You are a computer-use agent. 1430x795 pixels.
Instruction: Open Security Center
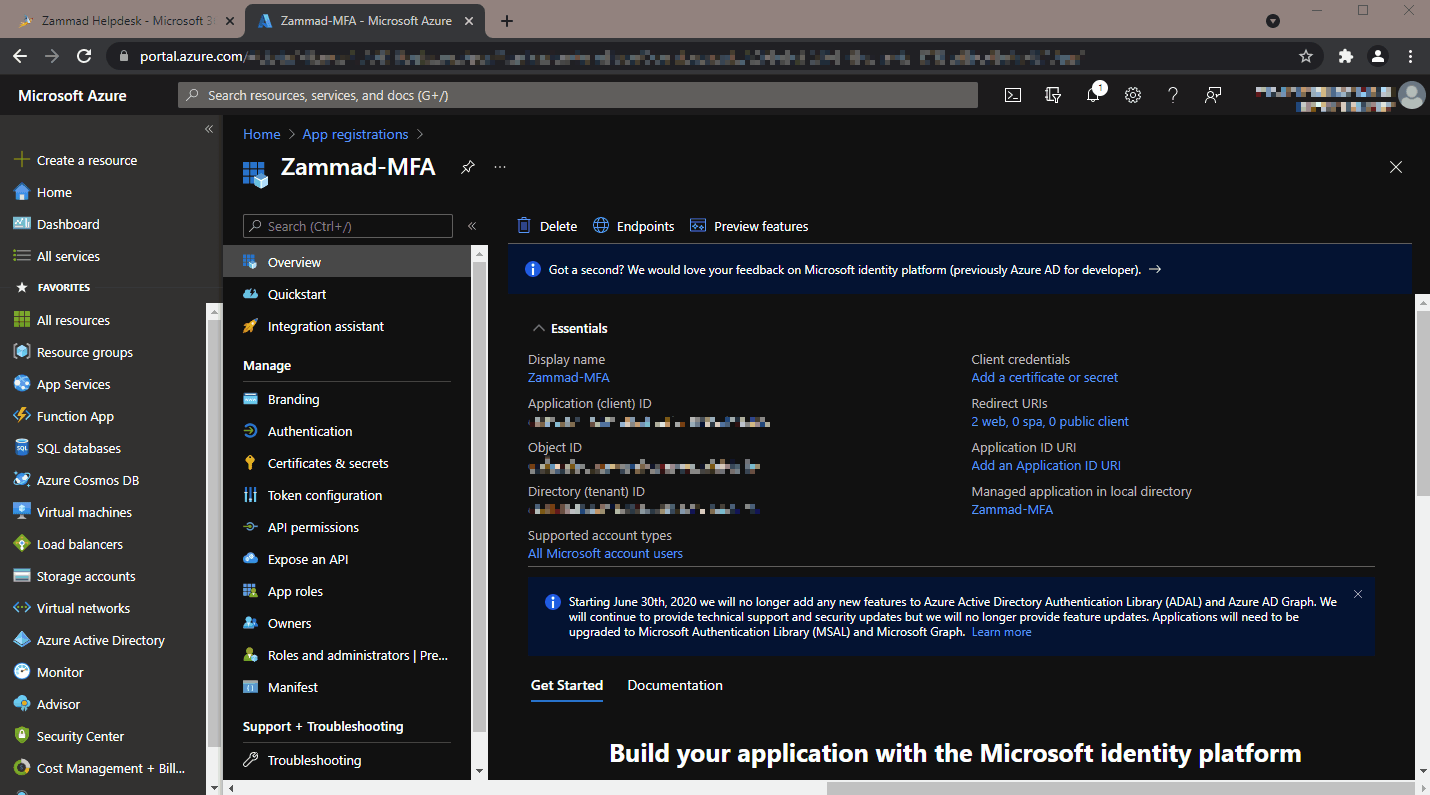[x=103, y=736]
